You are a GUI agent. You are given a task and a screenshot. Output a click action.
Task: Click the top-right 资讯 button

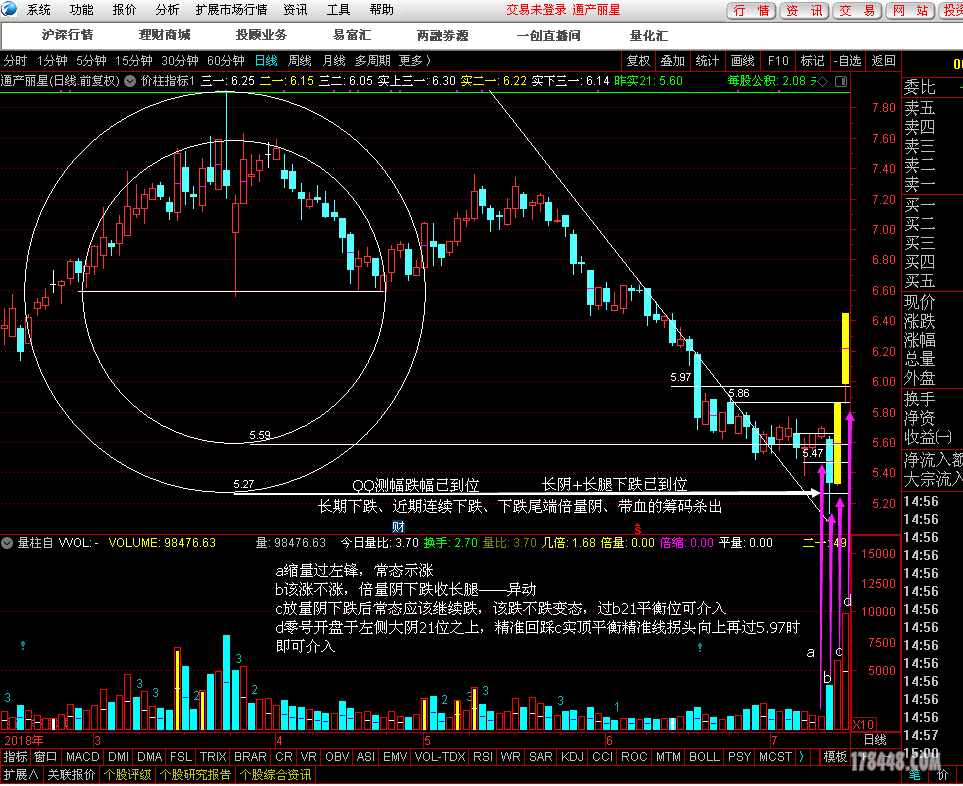(805, 10)
